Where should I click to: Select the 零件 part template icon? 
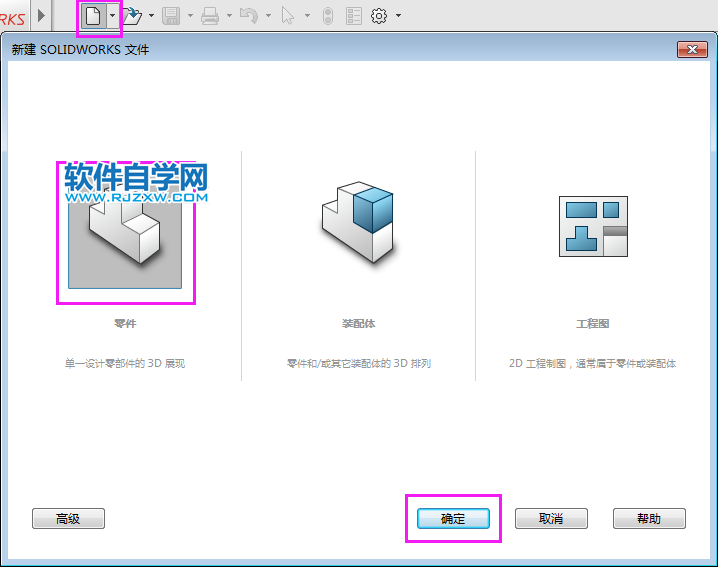(125, 233)
